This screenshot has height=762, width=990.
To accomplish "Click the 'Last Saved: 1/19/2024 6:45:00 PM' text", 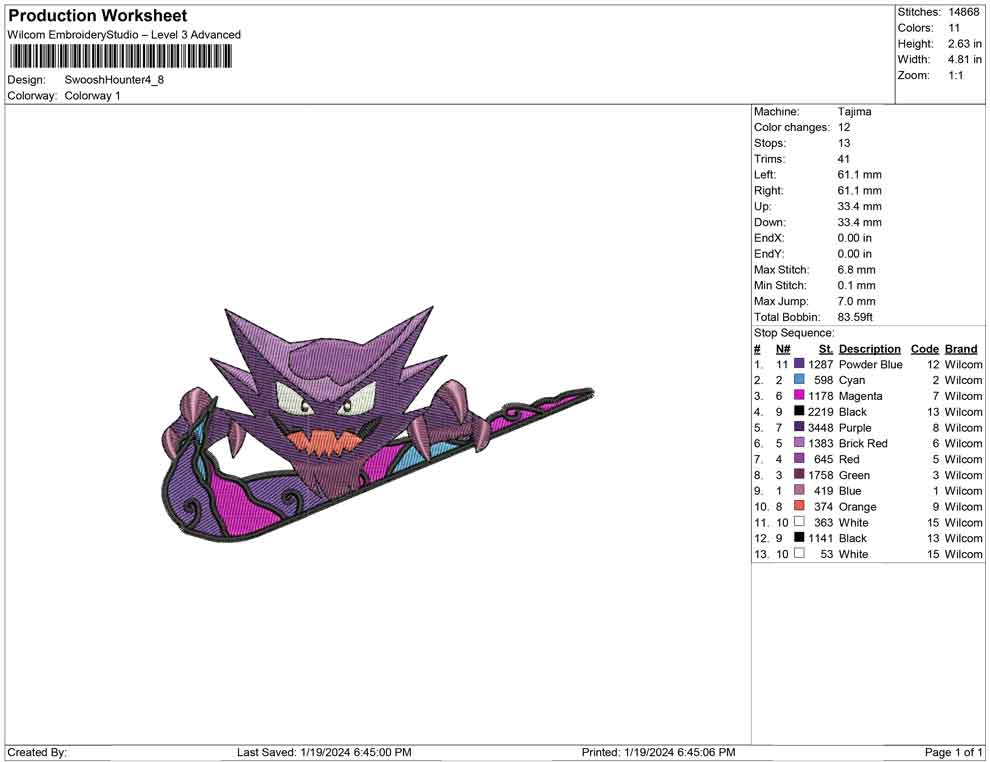I will click(x=324, y=752).
